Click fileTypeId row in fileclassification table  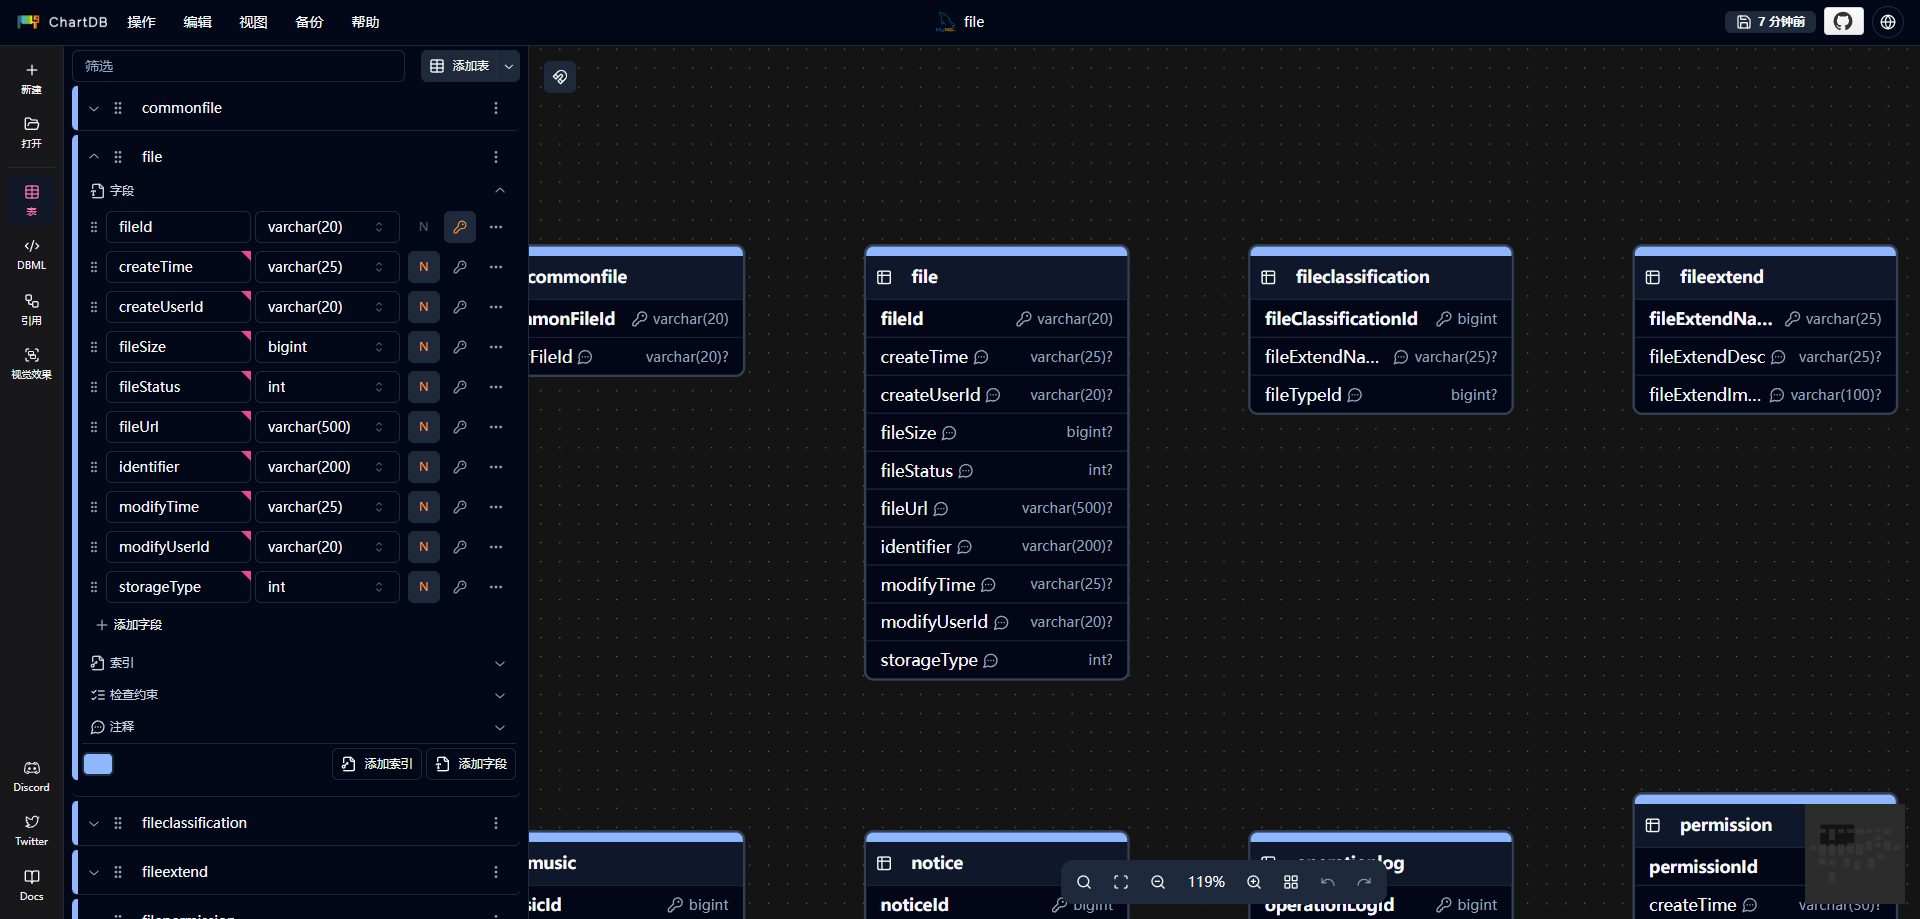1381,395
